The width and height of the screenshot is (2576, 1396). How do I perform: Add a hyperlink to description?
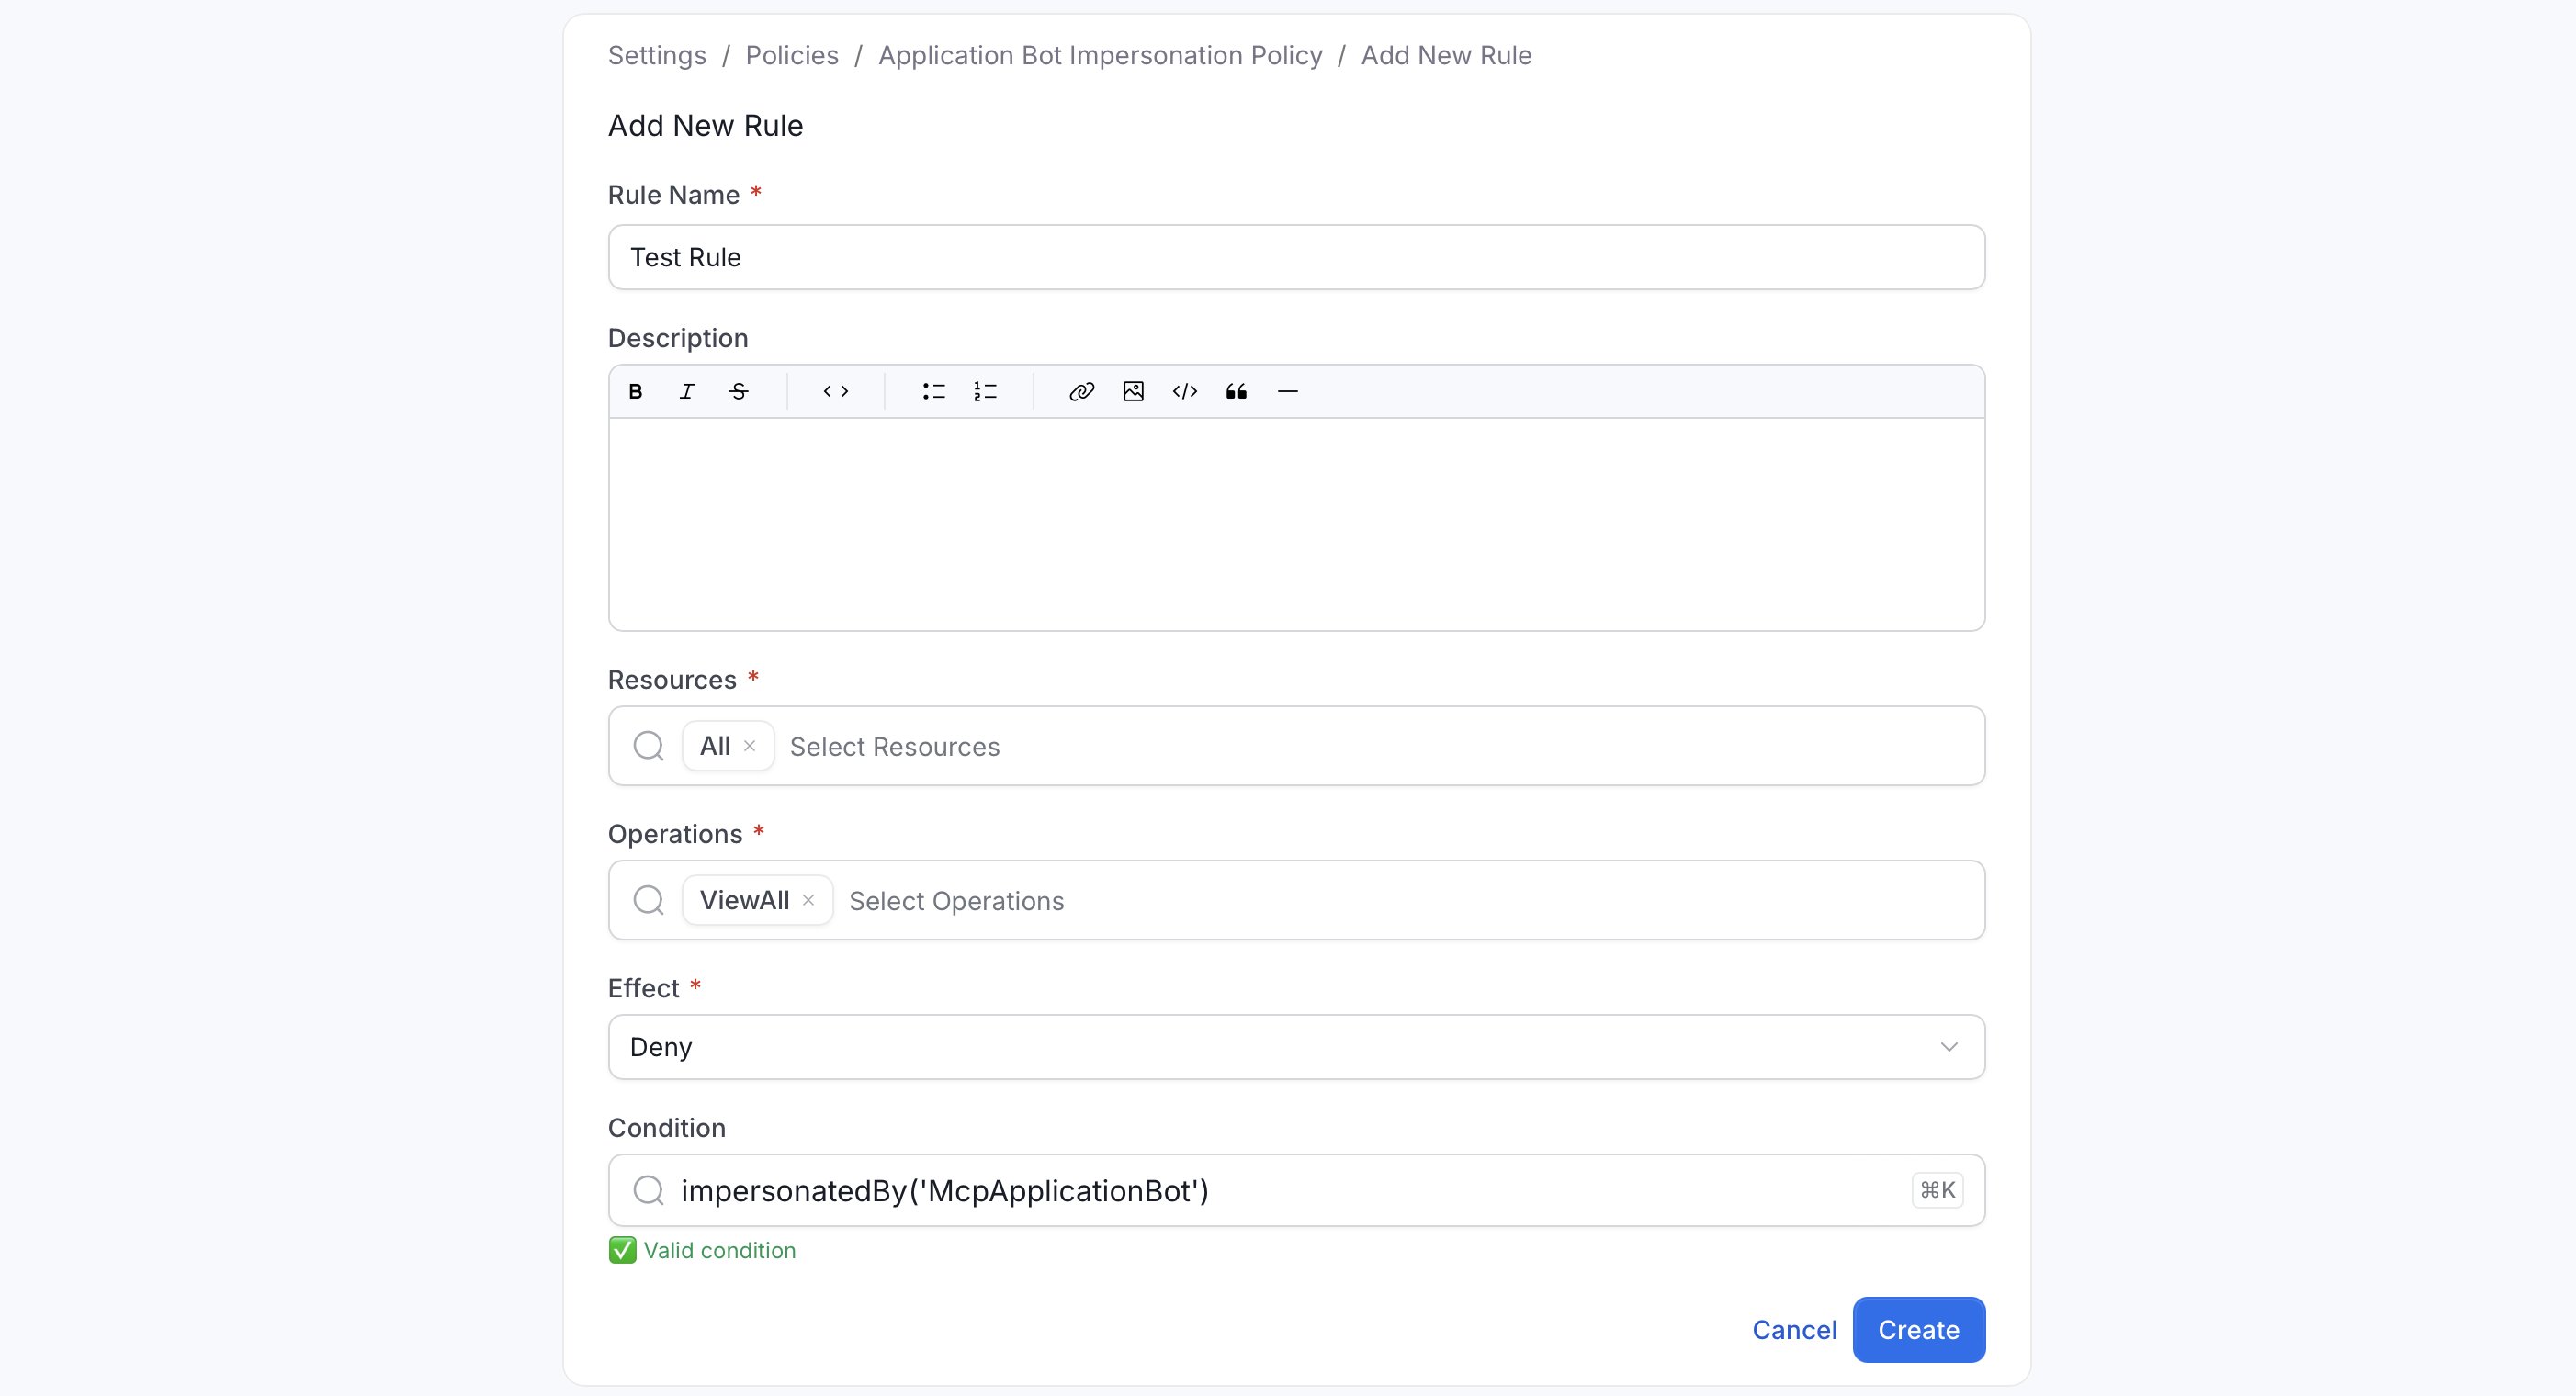[1082, 391]
